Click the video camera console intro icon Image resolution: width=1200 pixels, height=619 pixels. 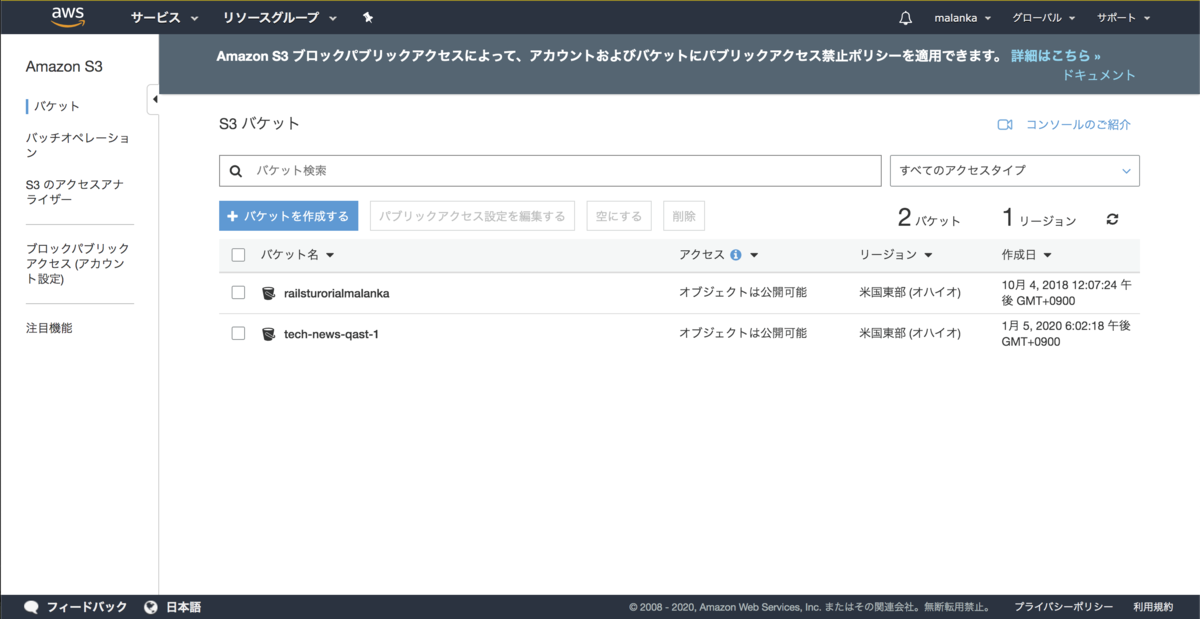[x=1005, y=125]
